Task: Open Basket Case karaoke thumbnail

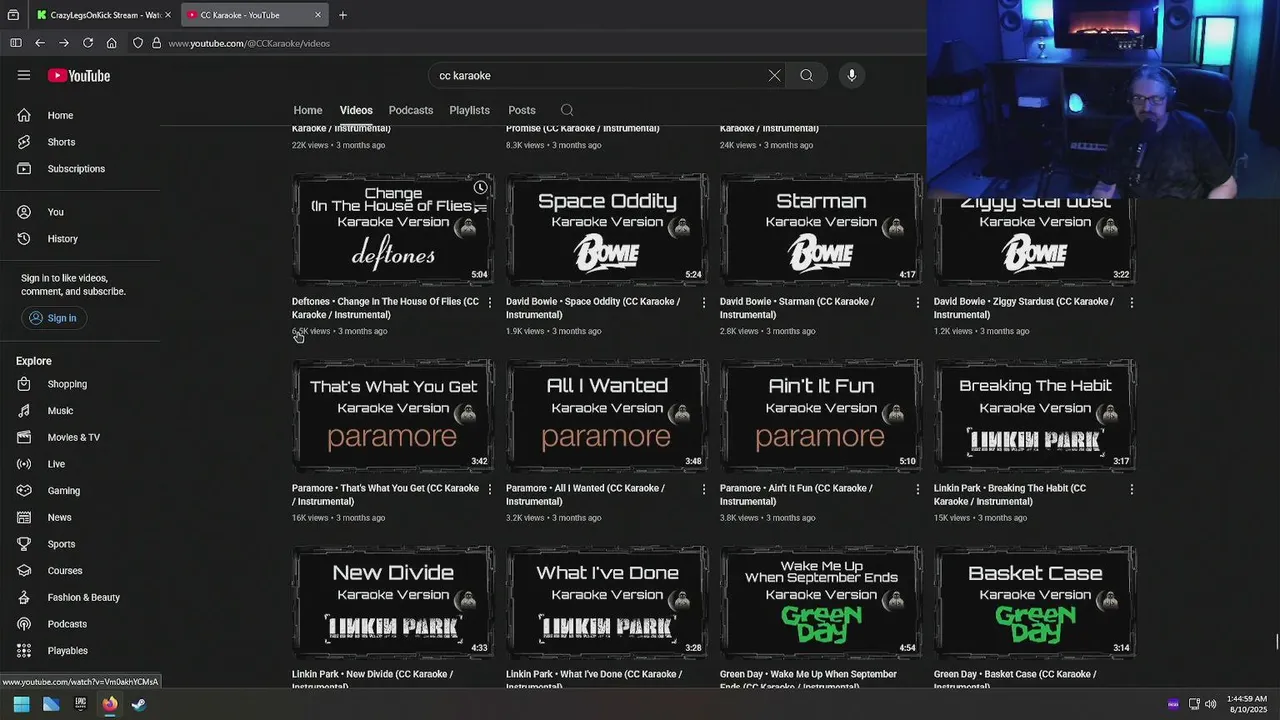Action: coord(1035,602)
